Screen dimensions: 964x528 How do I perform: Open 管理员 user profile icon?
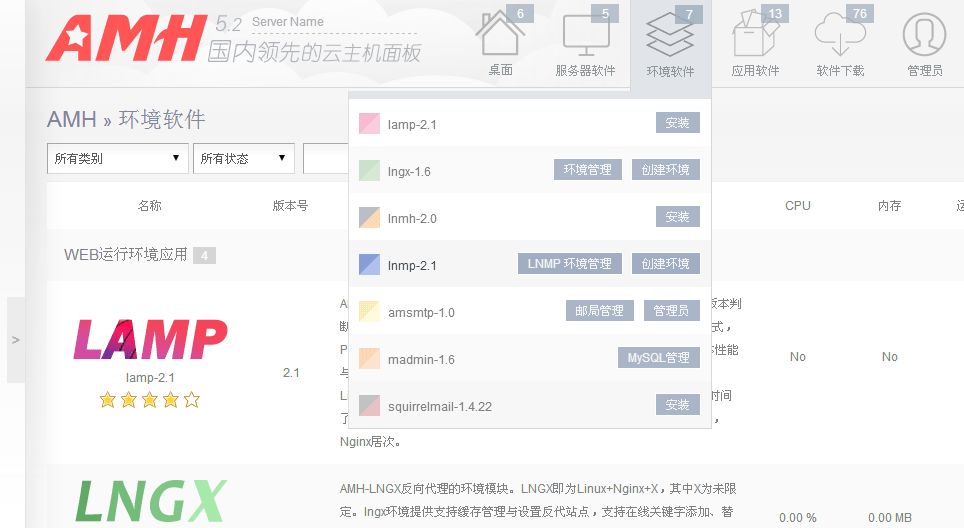pyautogui.click(x=924, y=38)
